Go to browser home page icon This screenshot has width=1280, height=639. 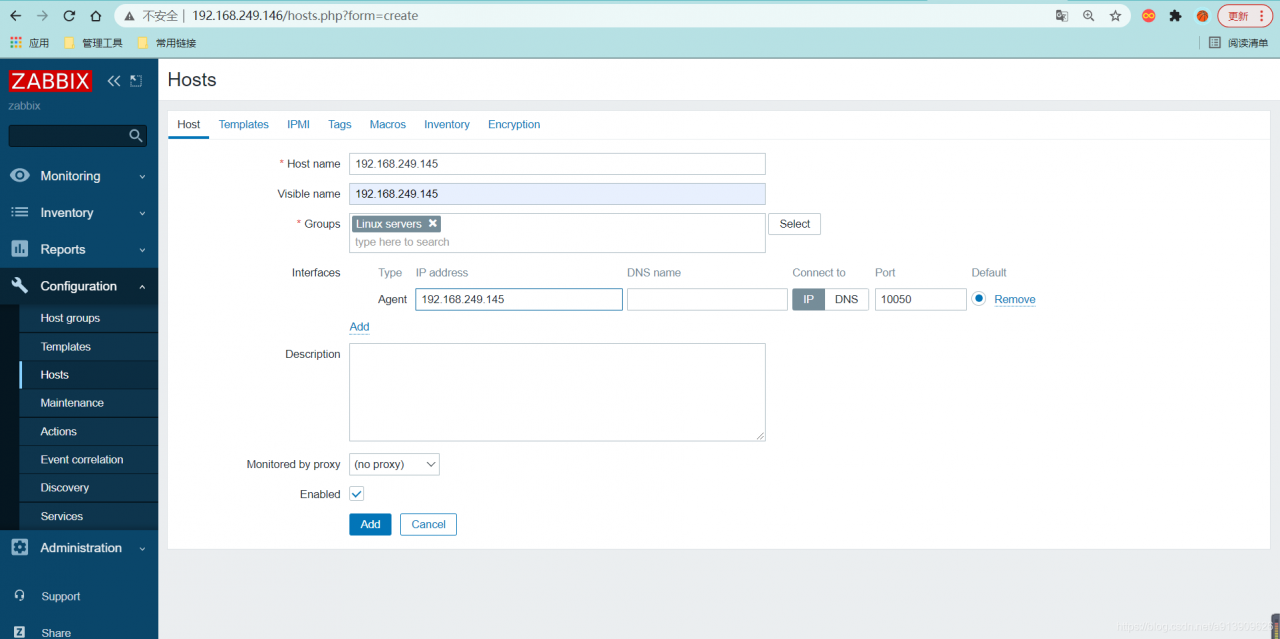[96, 16]
